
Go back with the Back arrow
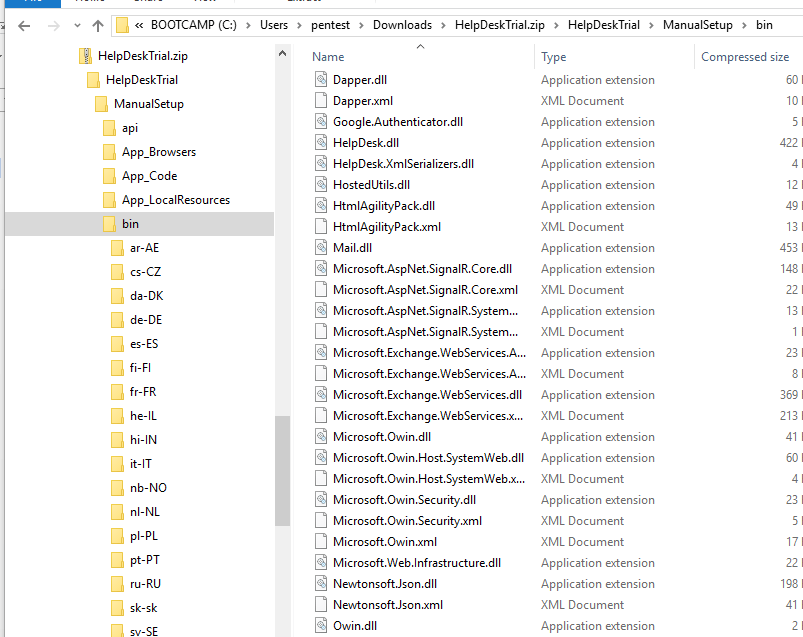pos(25,25)
